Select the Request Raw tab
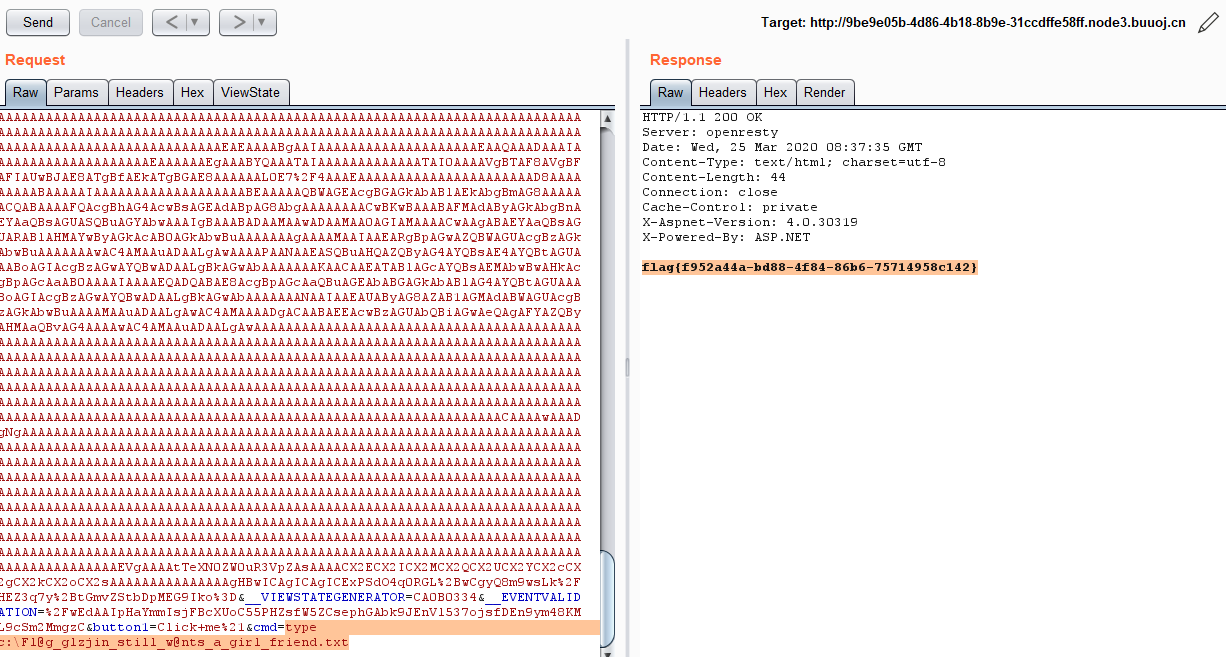Image resolution: width=1226 pixels, height=657 pixels. click(25, 92)
